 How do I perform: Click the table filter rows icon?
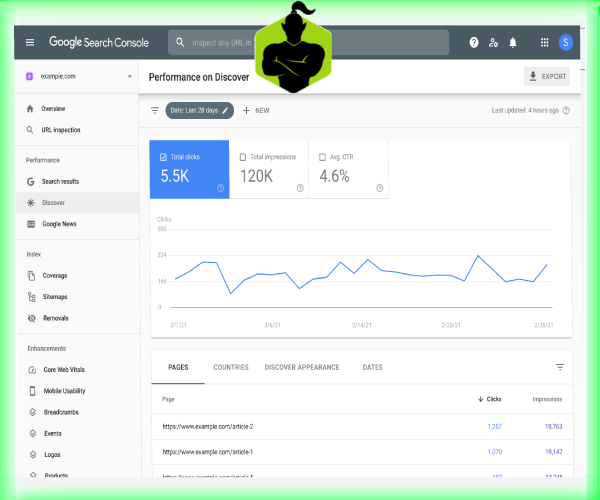[559, 367]
